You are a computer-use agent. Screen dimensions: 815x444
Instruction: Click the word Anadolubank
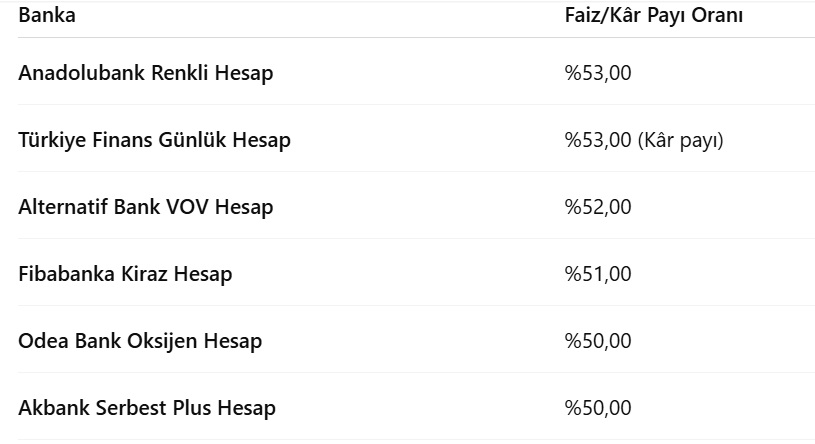[82, 73]
